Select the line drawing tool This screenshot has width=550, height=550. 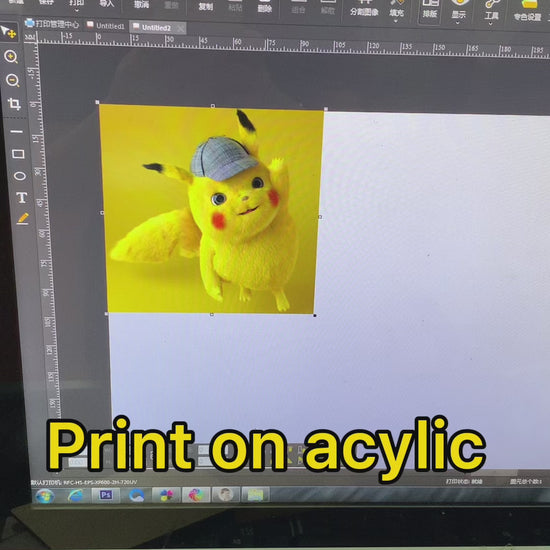click(16, 132)
